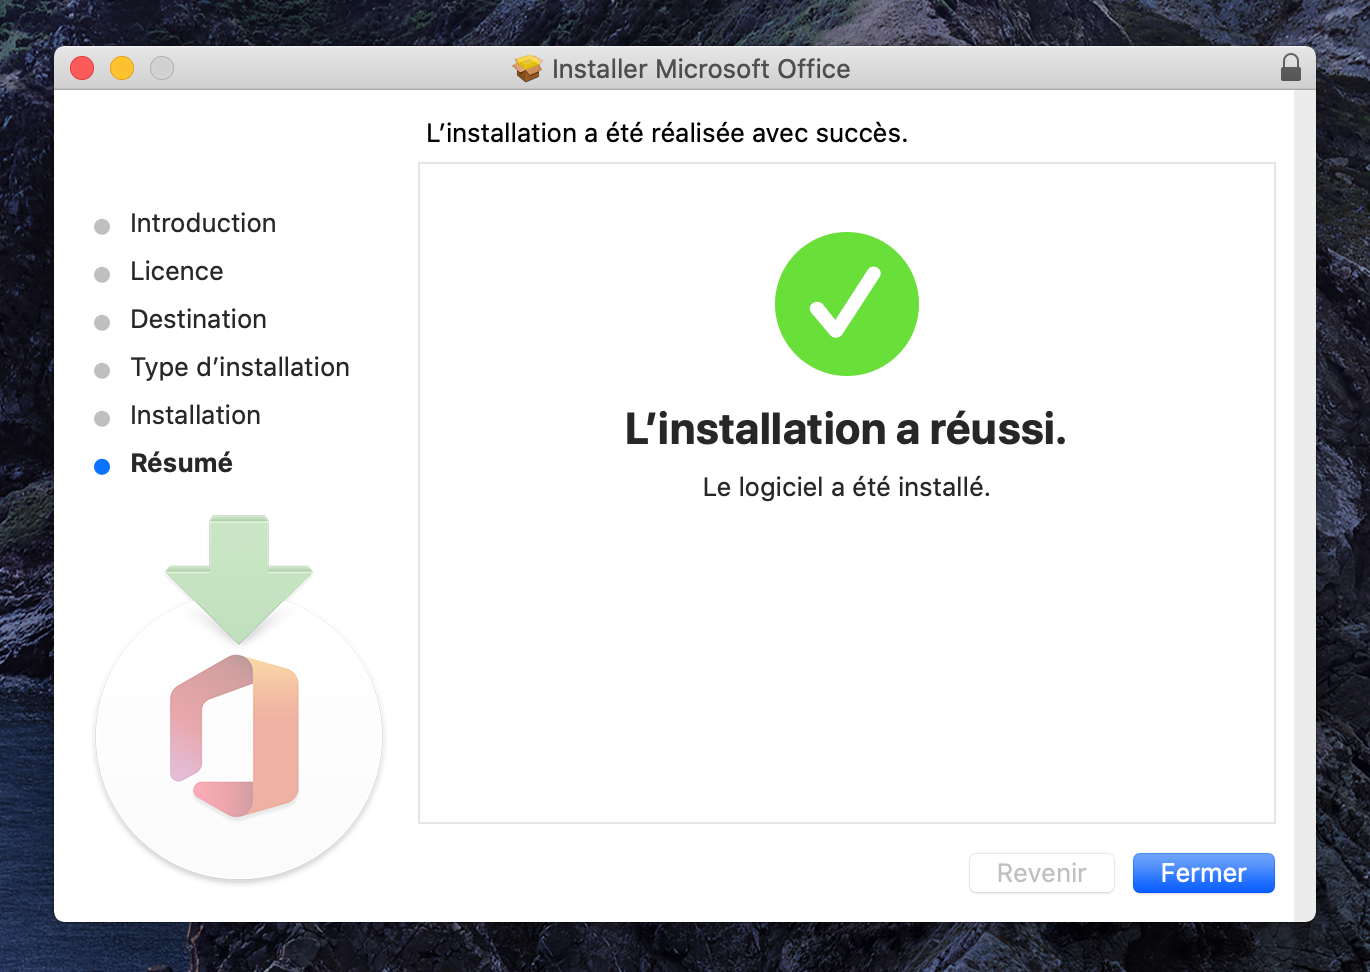
Task: Click the grayed-out Revenir button
Action: (x=1041, y=873)
